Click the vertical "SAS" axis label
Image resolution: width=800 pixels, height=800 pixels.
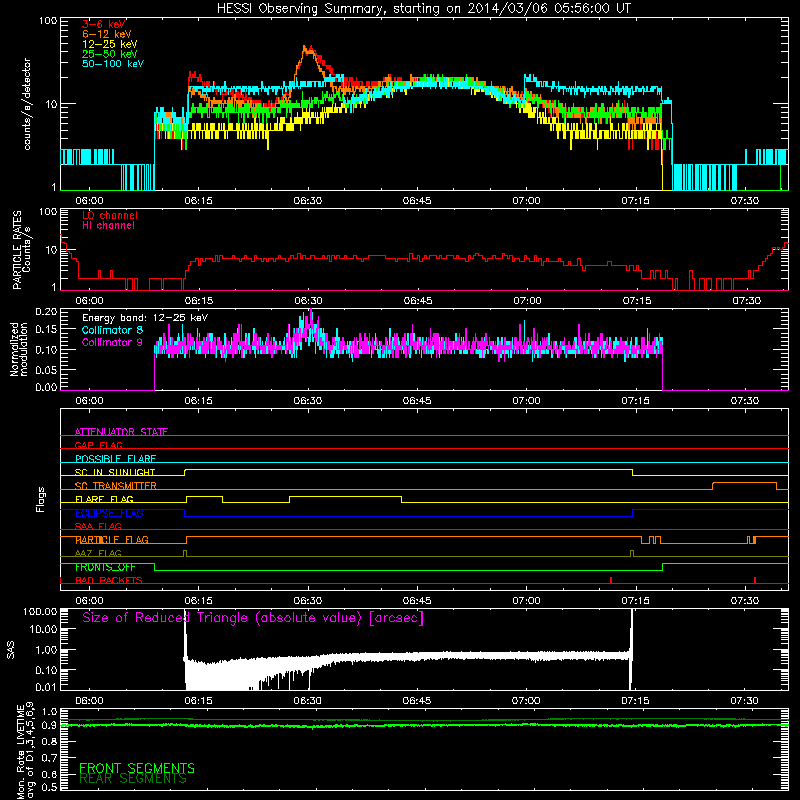(11, 650)
